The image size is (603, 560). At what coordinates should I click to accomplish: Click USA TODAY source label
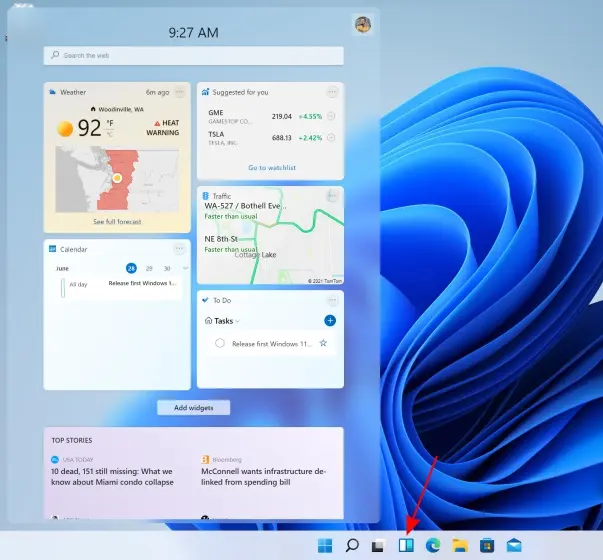(x=78, y=460)
